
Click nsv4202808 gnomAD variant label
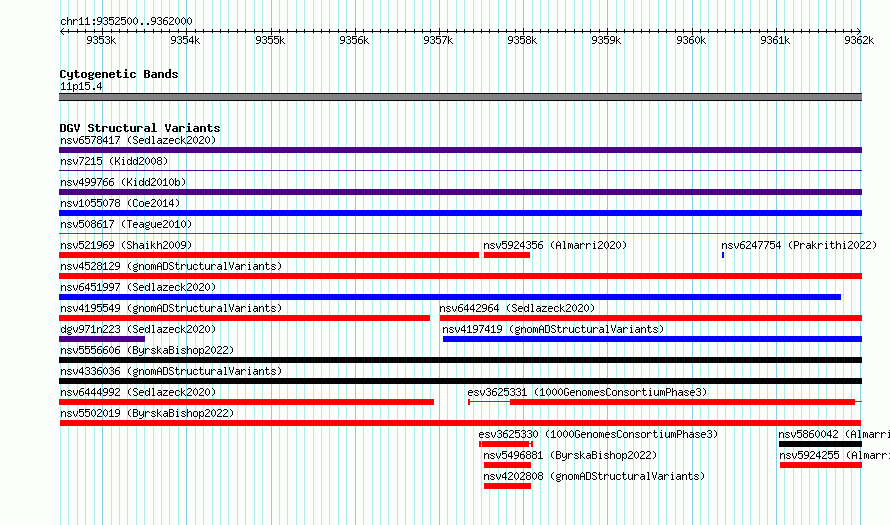[594, 476]
